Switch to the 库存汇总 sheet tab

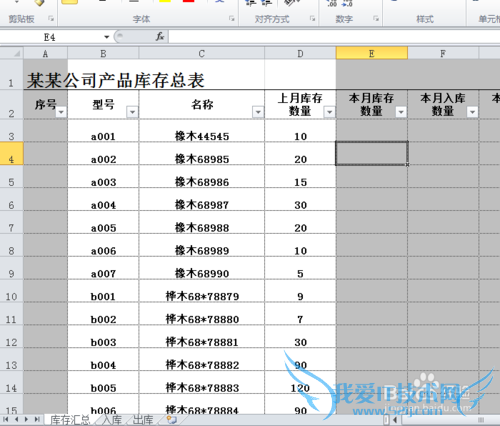coord(70,420)
